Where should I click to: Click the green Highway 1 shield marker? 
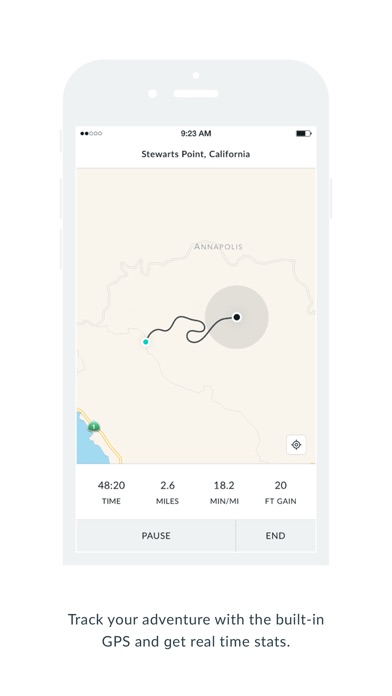click(x=94, y=427)
